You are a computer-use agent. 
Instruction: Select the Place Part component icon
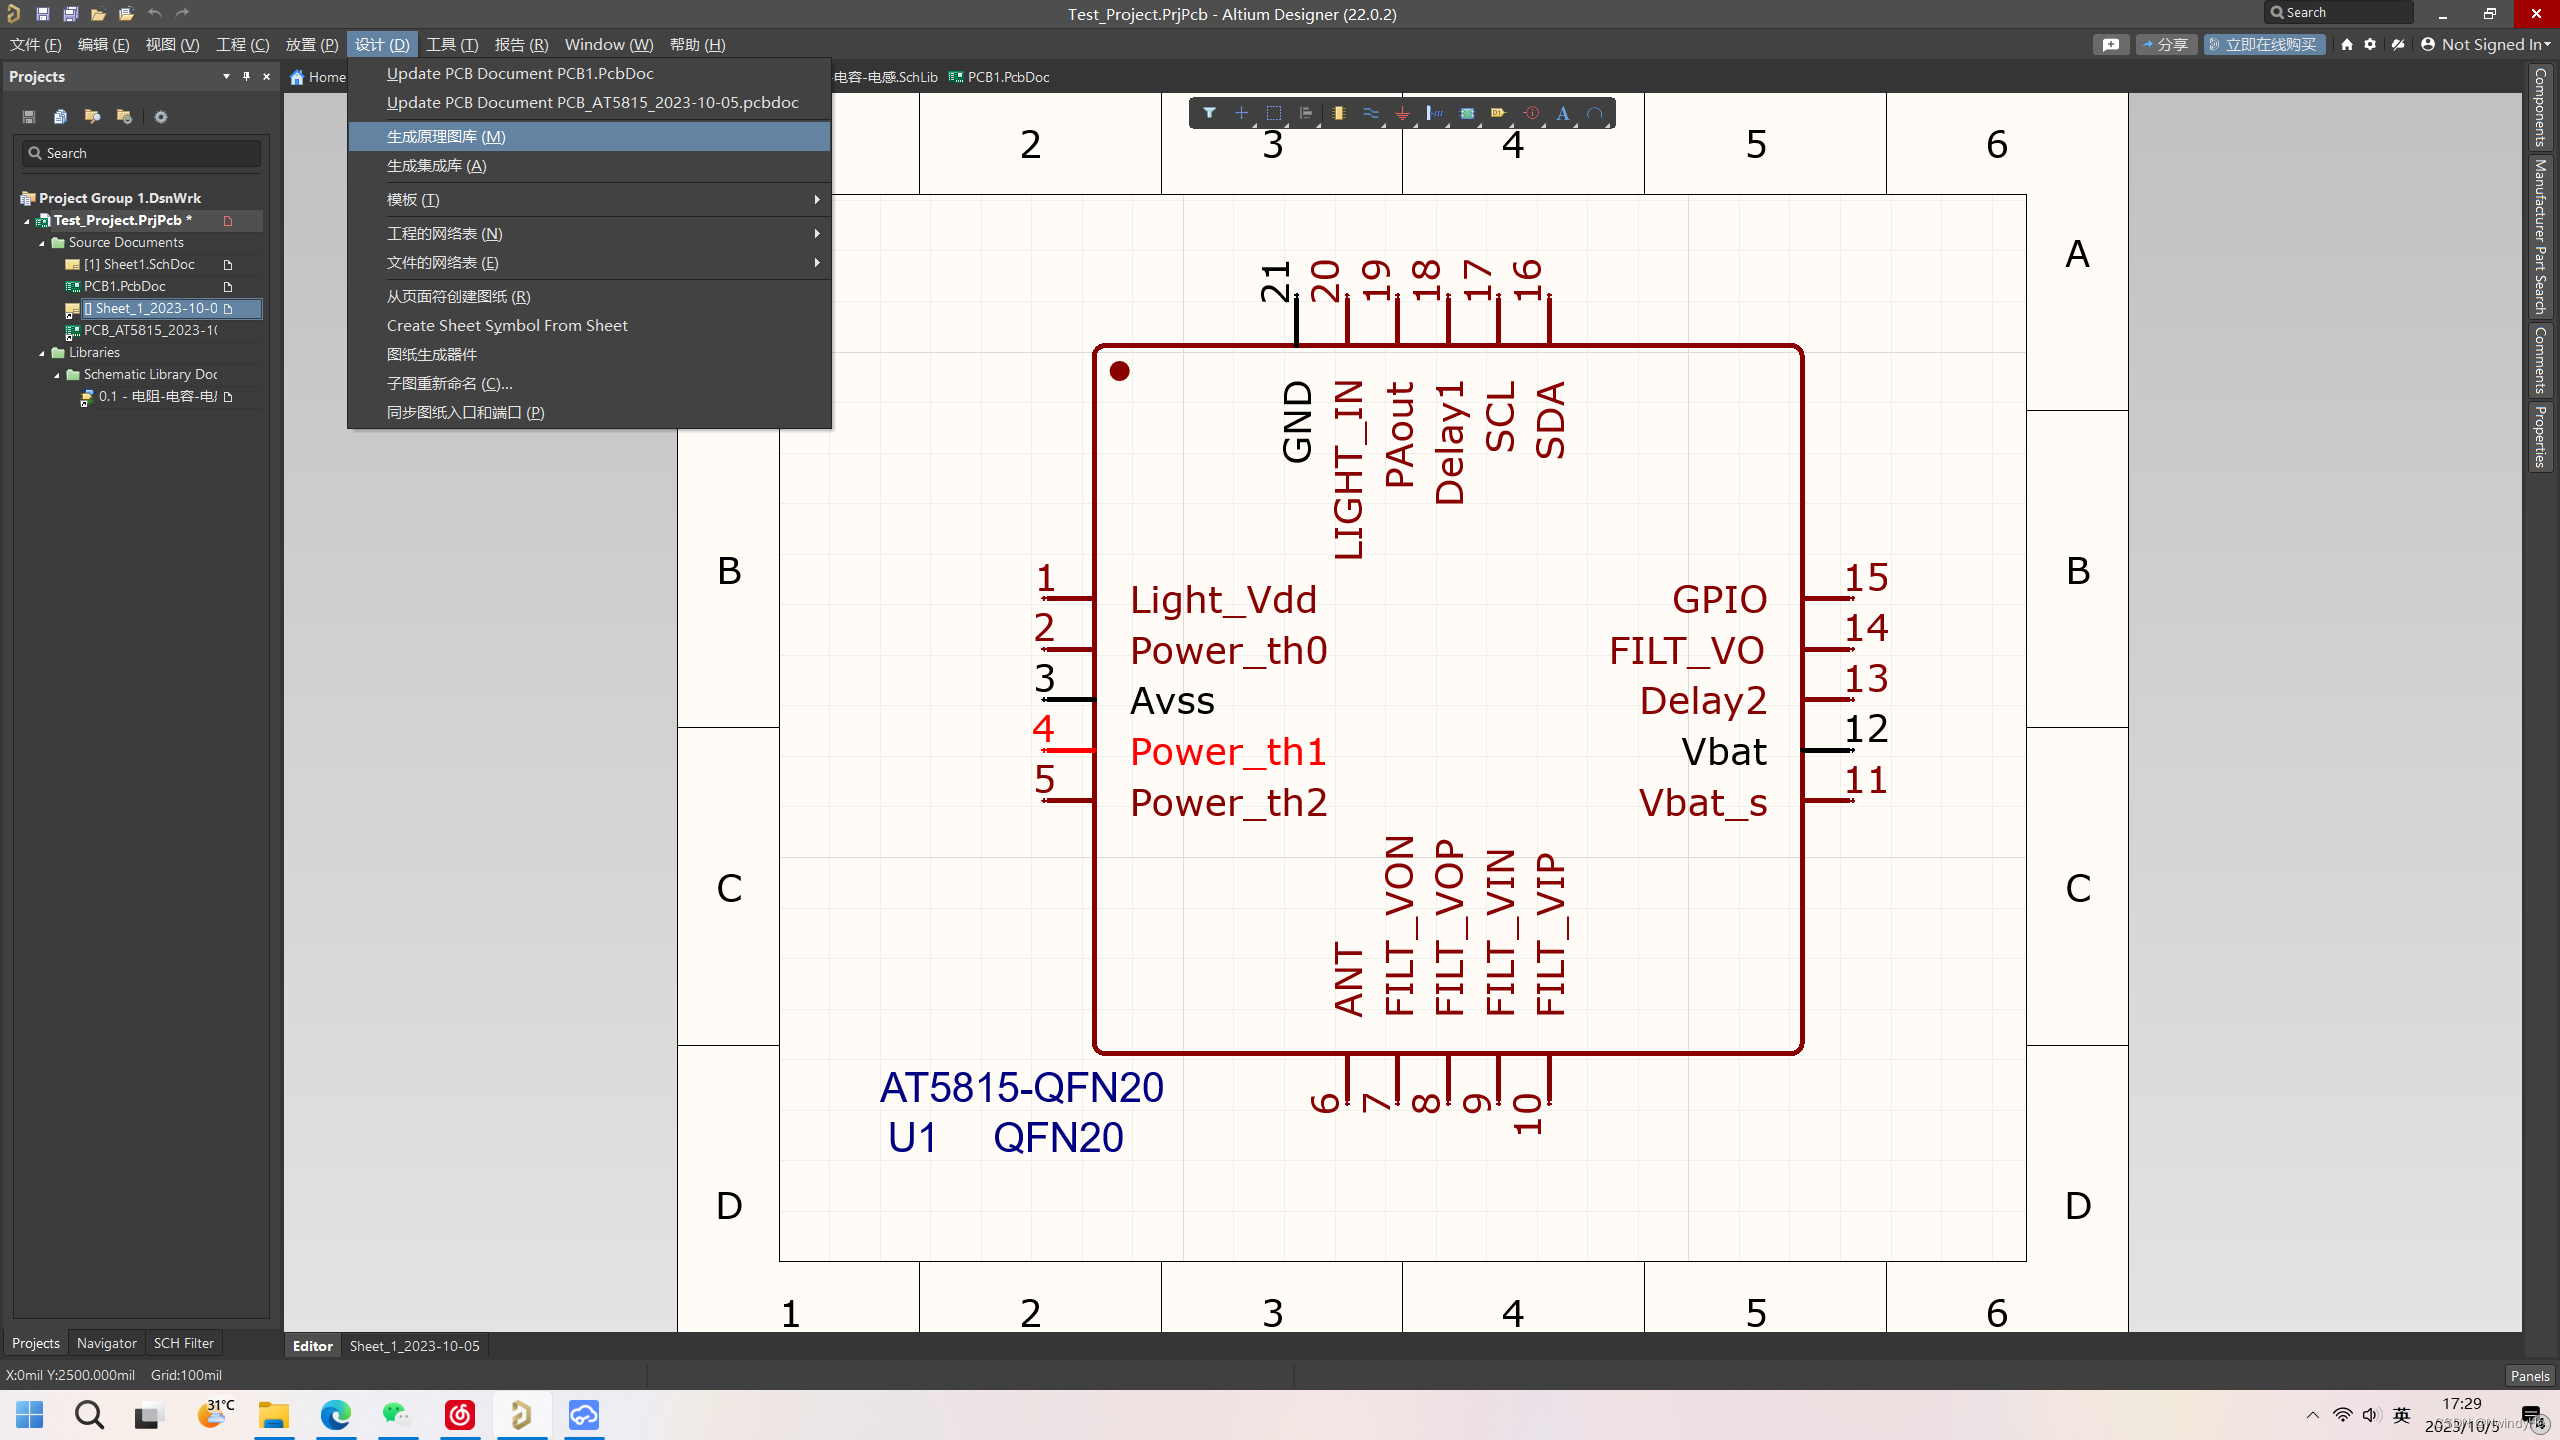tap(1338, 113)
